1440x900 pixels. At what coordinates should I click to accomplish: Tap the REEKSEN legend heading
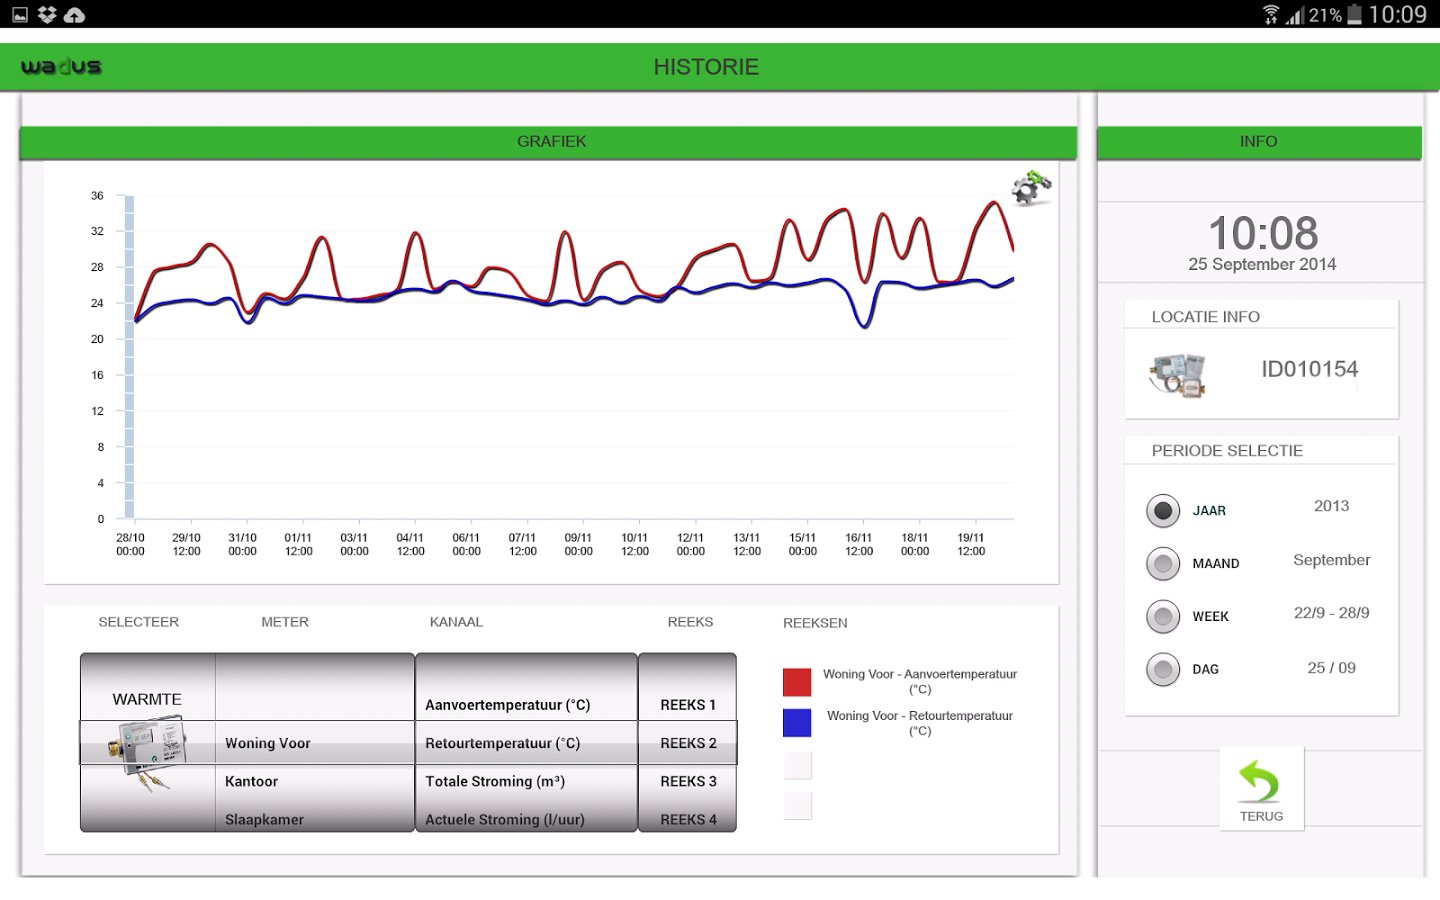(x=815, y=623)
